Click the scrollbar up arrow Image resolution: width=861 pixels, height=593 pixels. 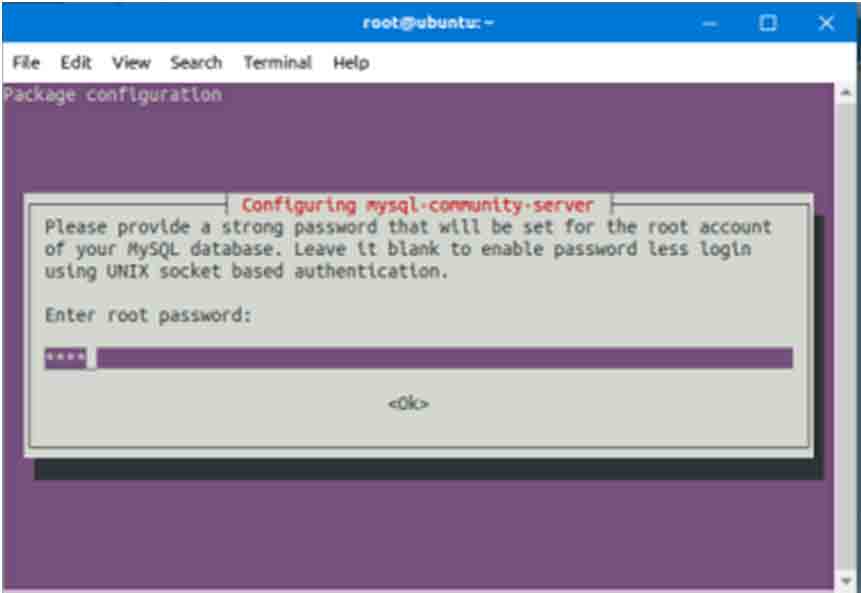pos(846,93)
